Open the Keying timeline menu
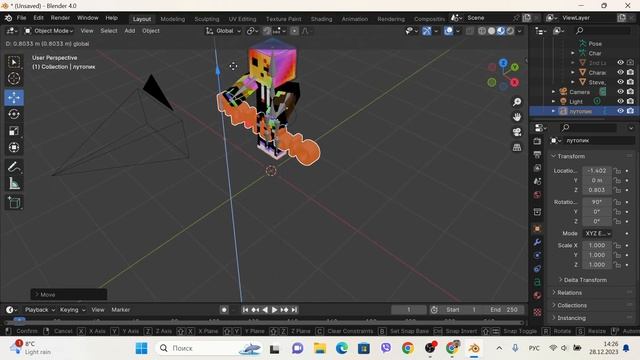The height and width of the screenshot is (360, 640). [72, 310]
